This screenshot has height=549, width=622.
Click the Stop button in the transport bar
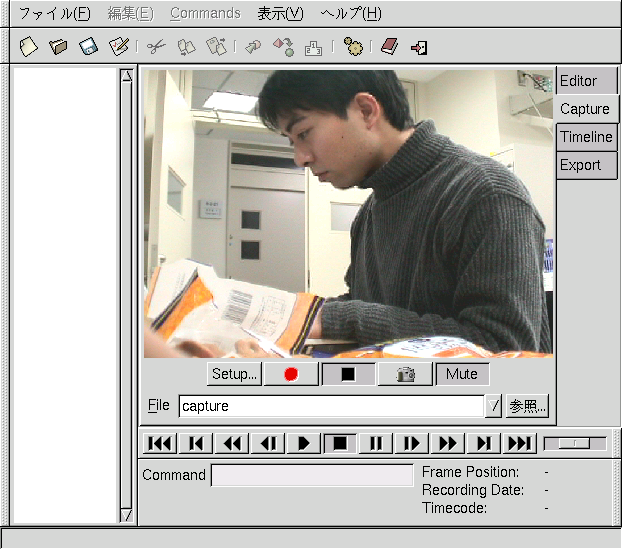(x=340, y=443)
